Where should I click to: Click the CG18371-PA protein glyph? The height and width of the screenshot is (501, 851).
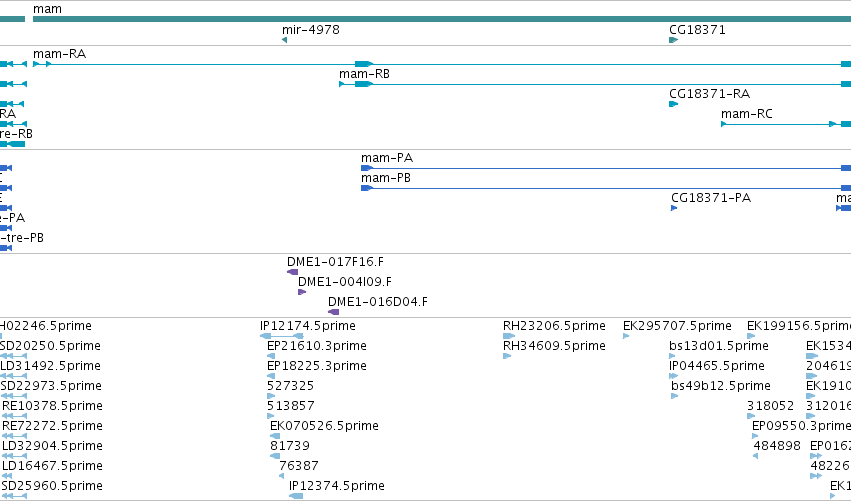point(674,208)
